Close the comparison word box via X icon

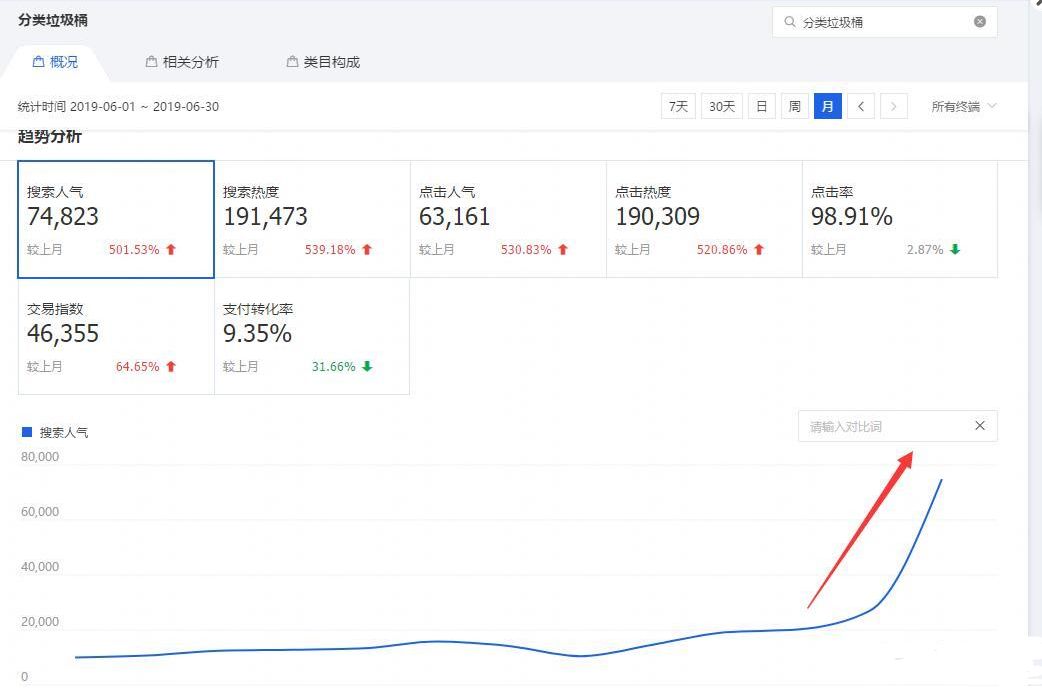(x=979, y=425)
